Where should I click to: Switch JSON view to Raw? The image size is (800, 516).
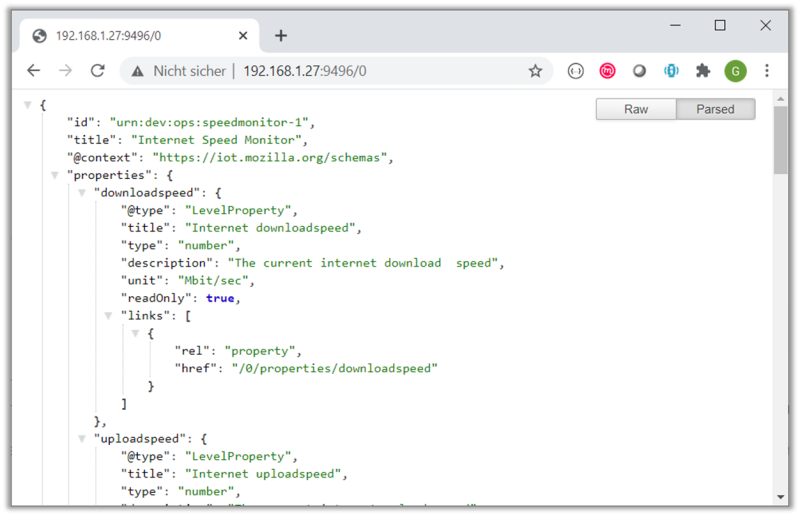[636, 109]
